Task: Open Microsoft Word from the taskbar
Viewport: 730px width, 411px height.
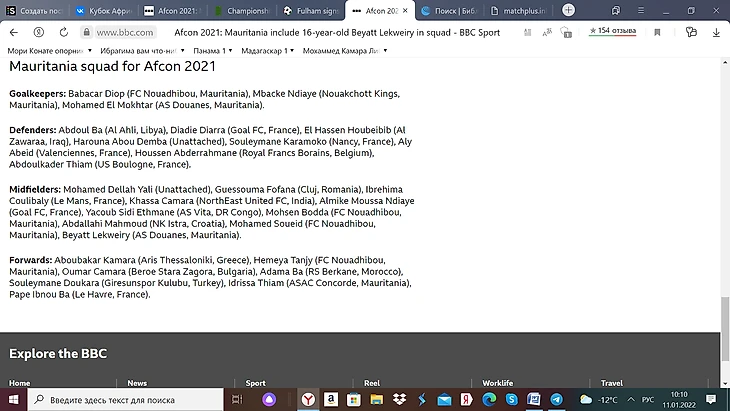Action: point(534,399)
